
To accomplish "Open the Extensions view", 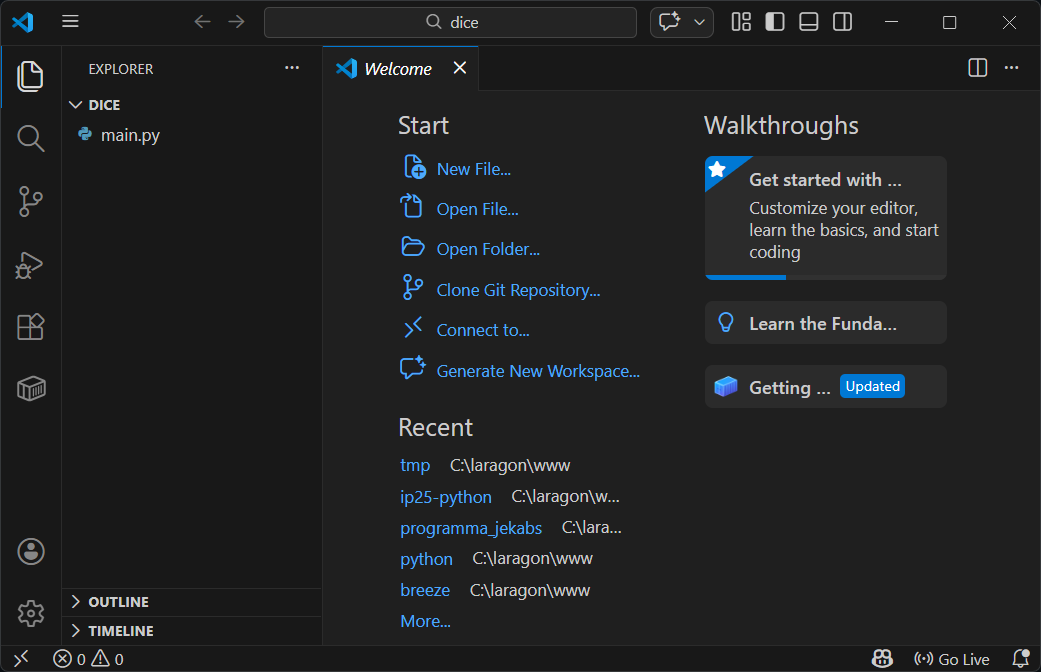I will (x=30, y=327).
